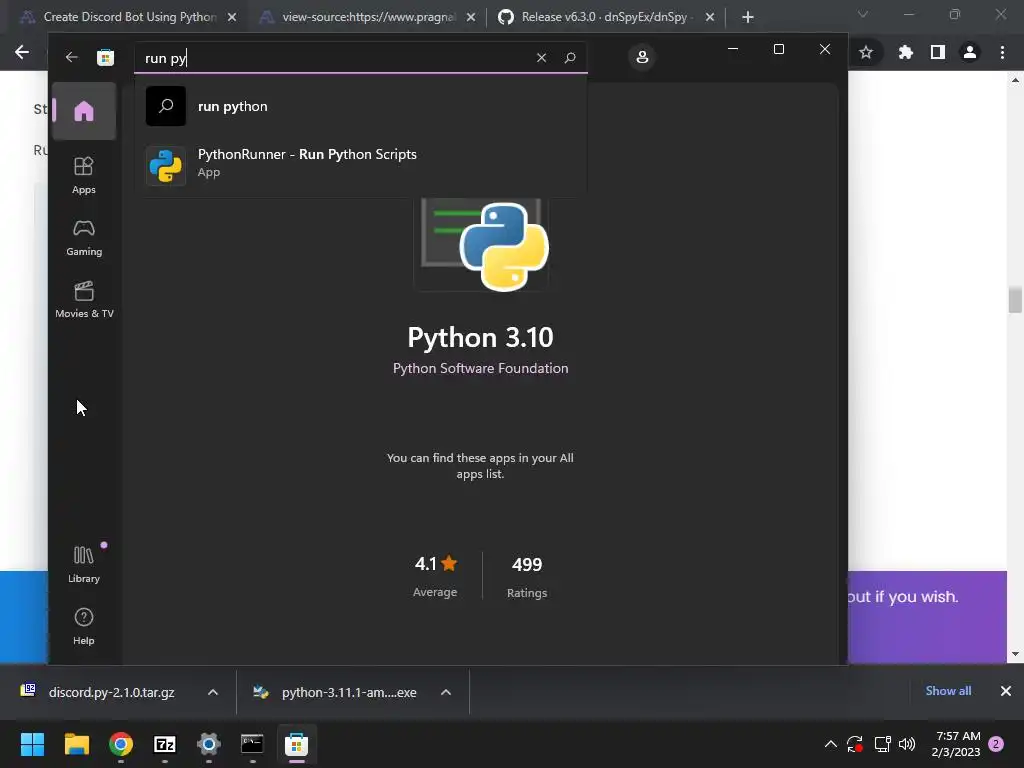Go back in the Chrome browser
Viewport: 1024px width, 768px height.
pos(22,52)
